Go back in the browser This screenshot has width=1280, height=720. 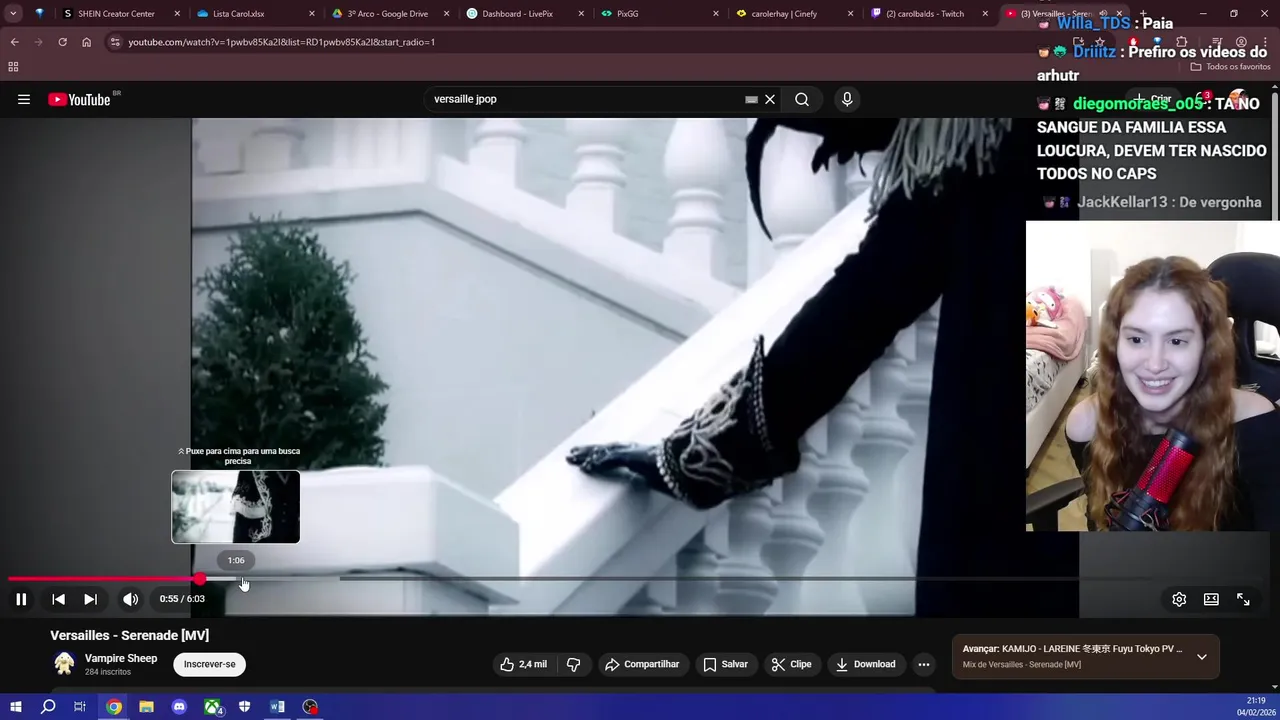pos(14,42)
